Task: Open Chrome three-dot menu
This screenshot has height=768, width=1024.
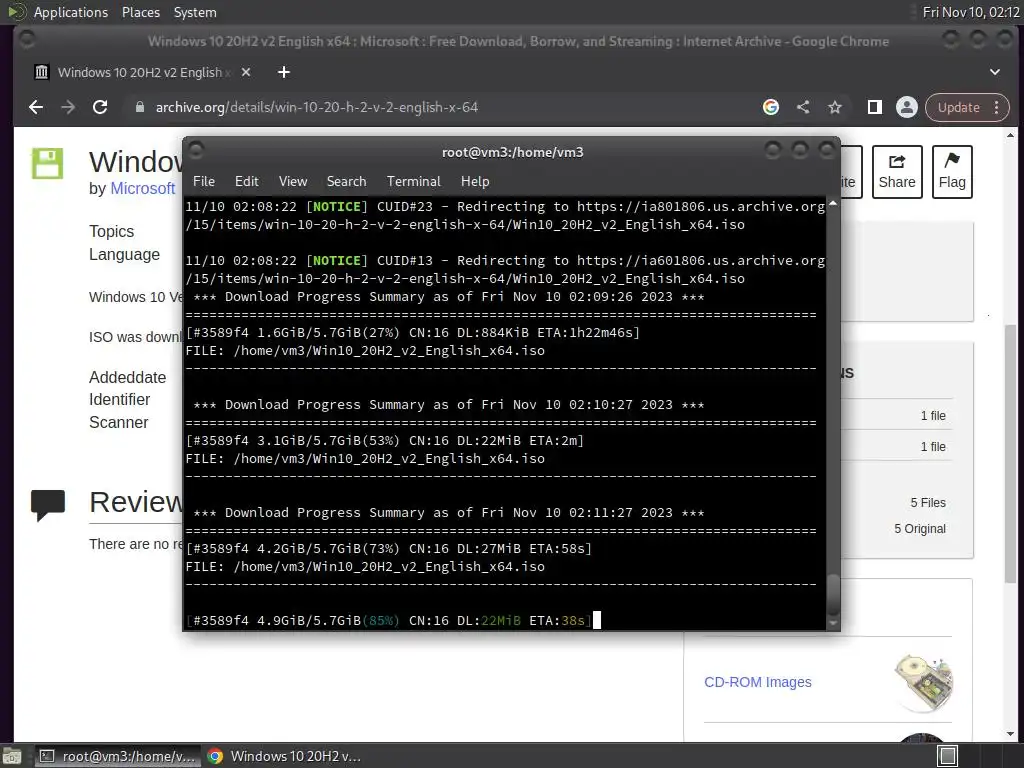Action: [997, 107]
